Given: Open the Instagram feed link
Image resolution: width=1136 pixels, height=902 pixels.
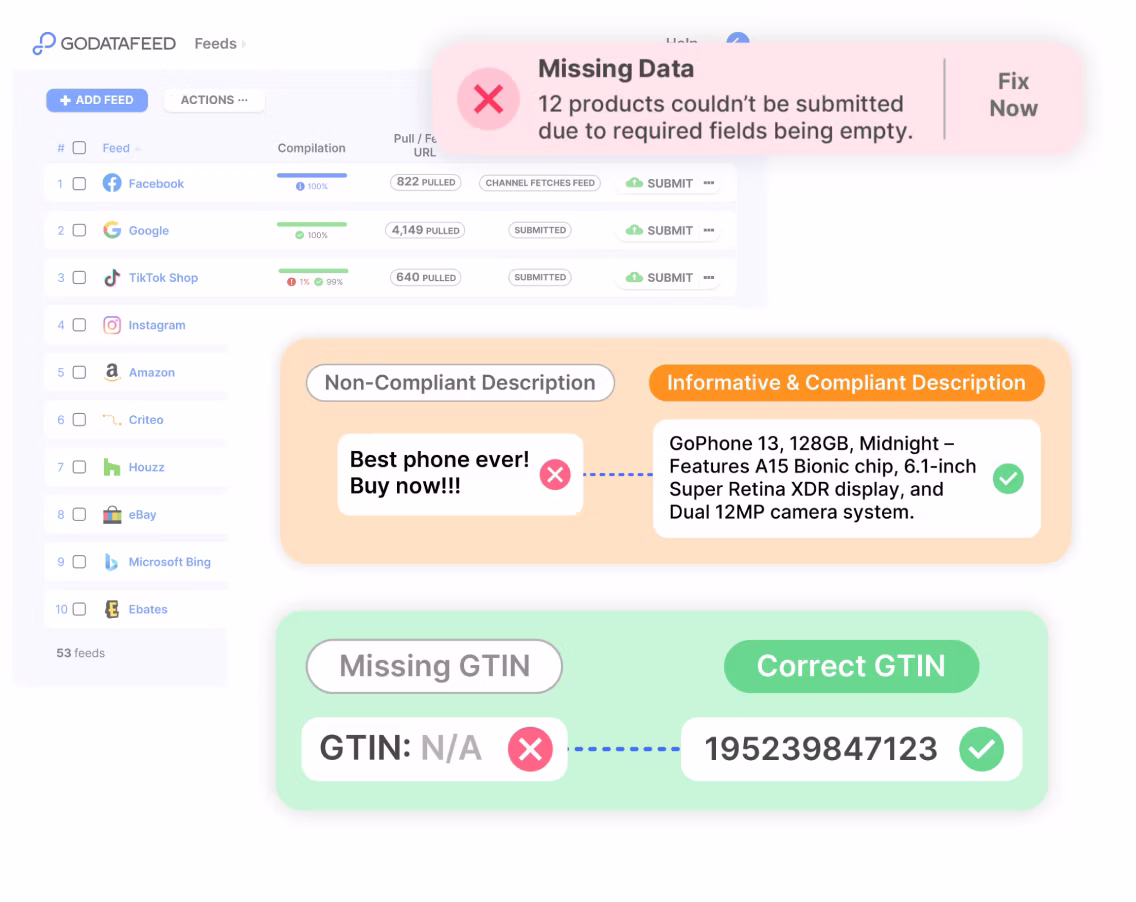Looking at the screenshot, I should point(156,325).
